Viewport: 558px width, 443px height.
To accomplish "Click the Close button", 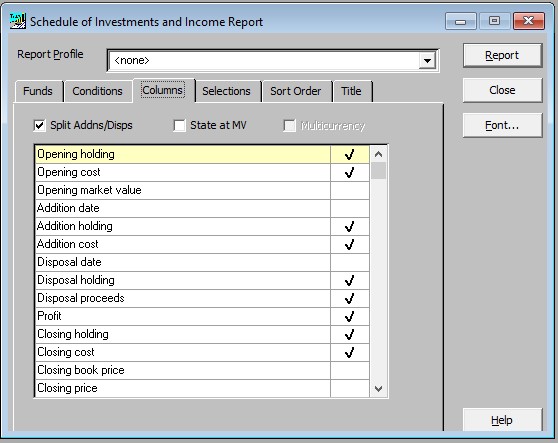I will [x=502, y=90].
